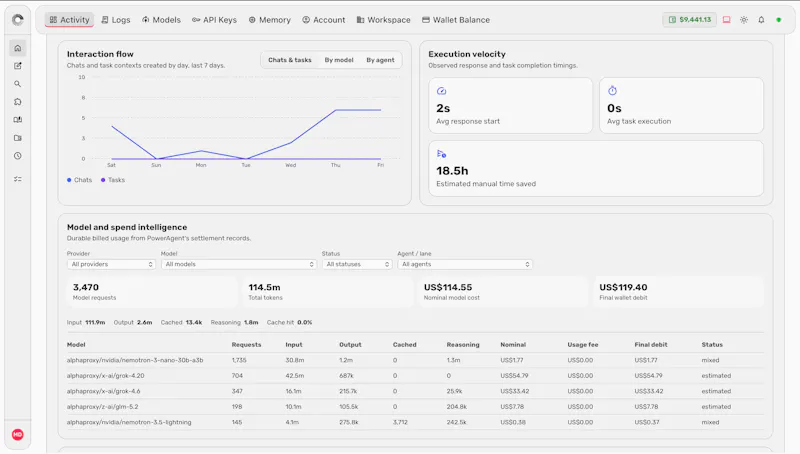Open the All models dropdown
This screenshot has height=454, width=800.
[239, 264]
